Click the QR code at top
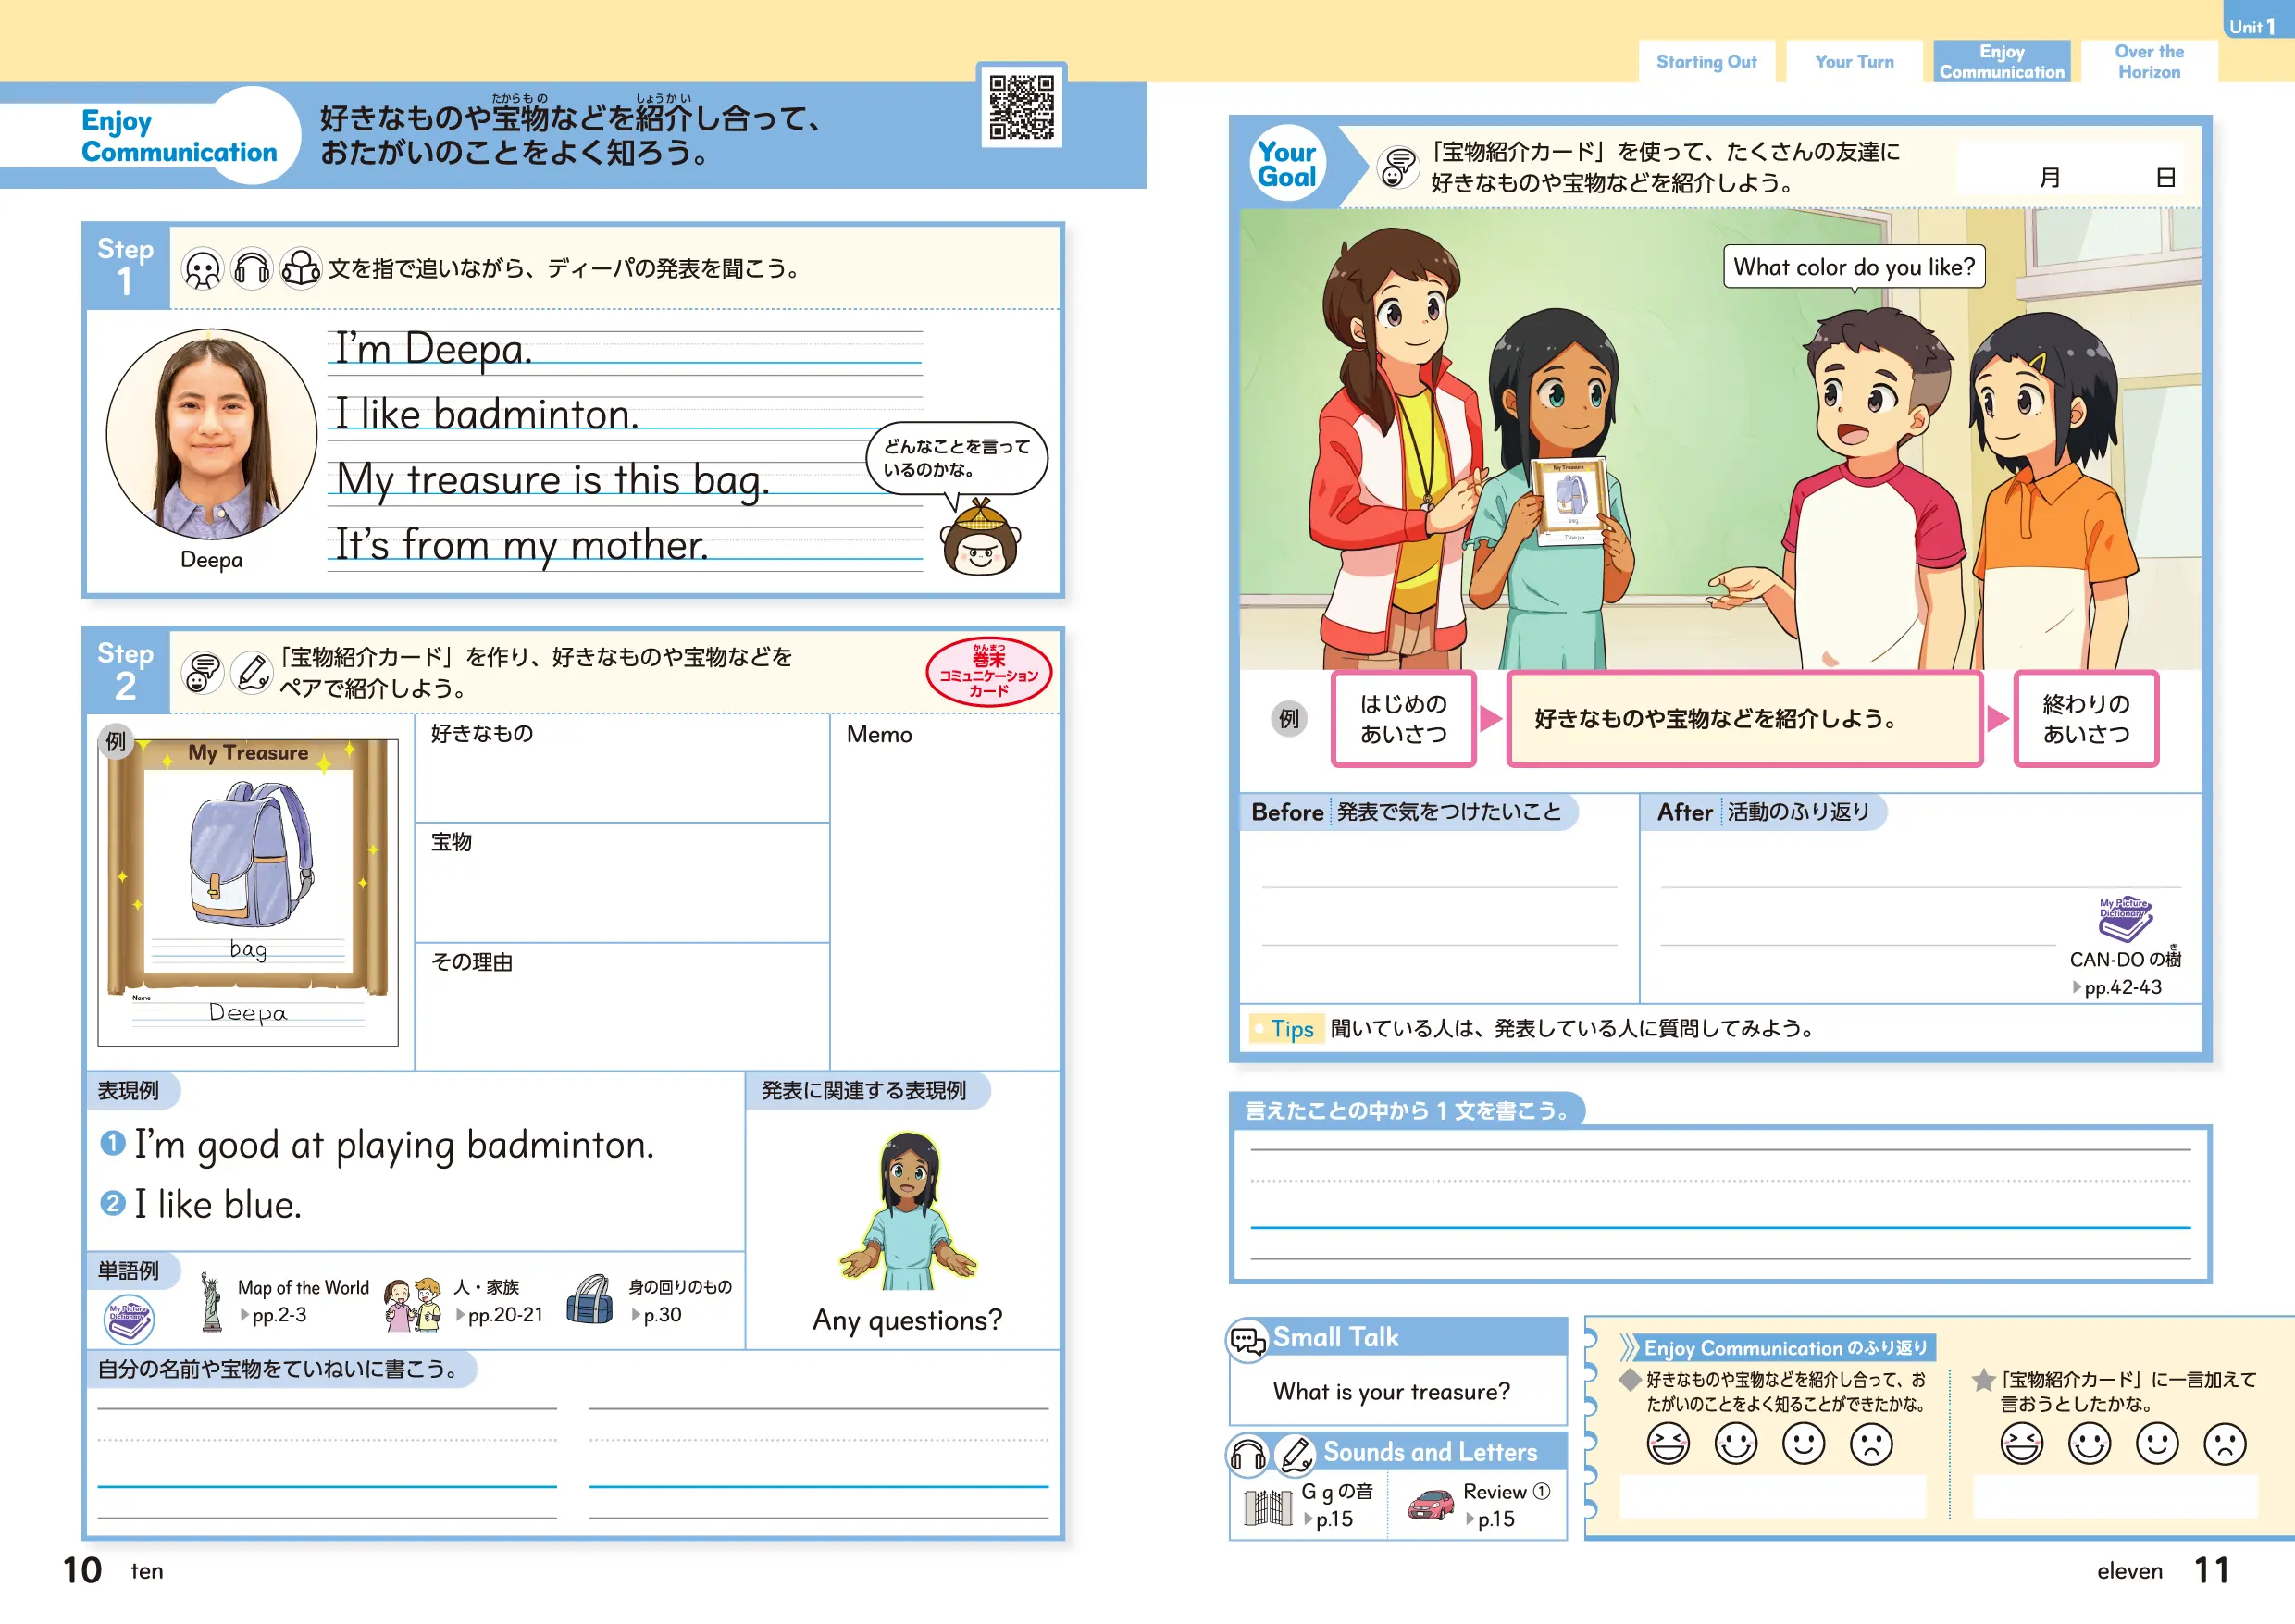2295x1624 pixels. (1021, 106)
